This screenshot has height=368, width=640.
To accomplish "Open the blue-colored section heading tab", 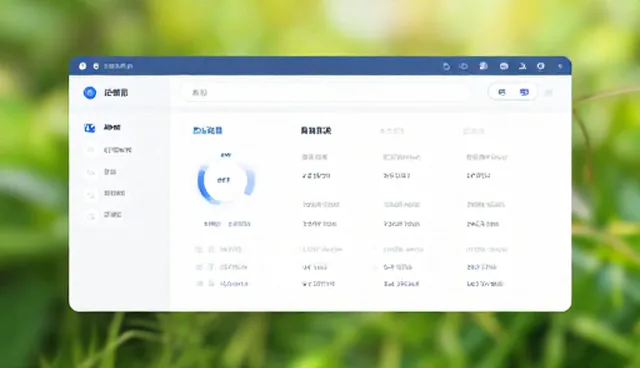I will click(208, 131).
